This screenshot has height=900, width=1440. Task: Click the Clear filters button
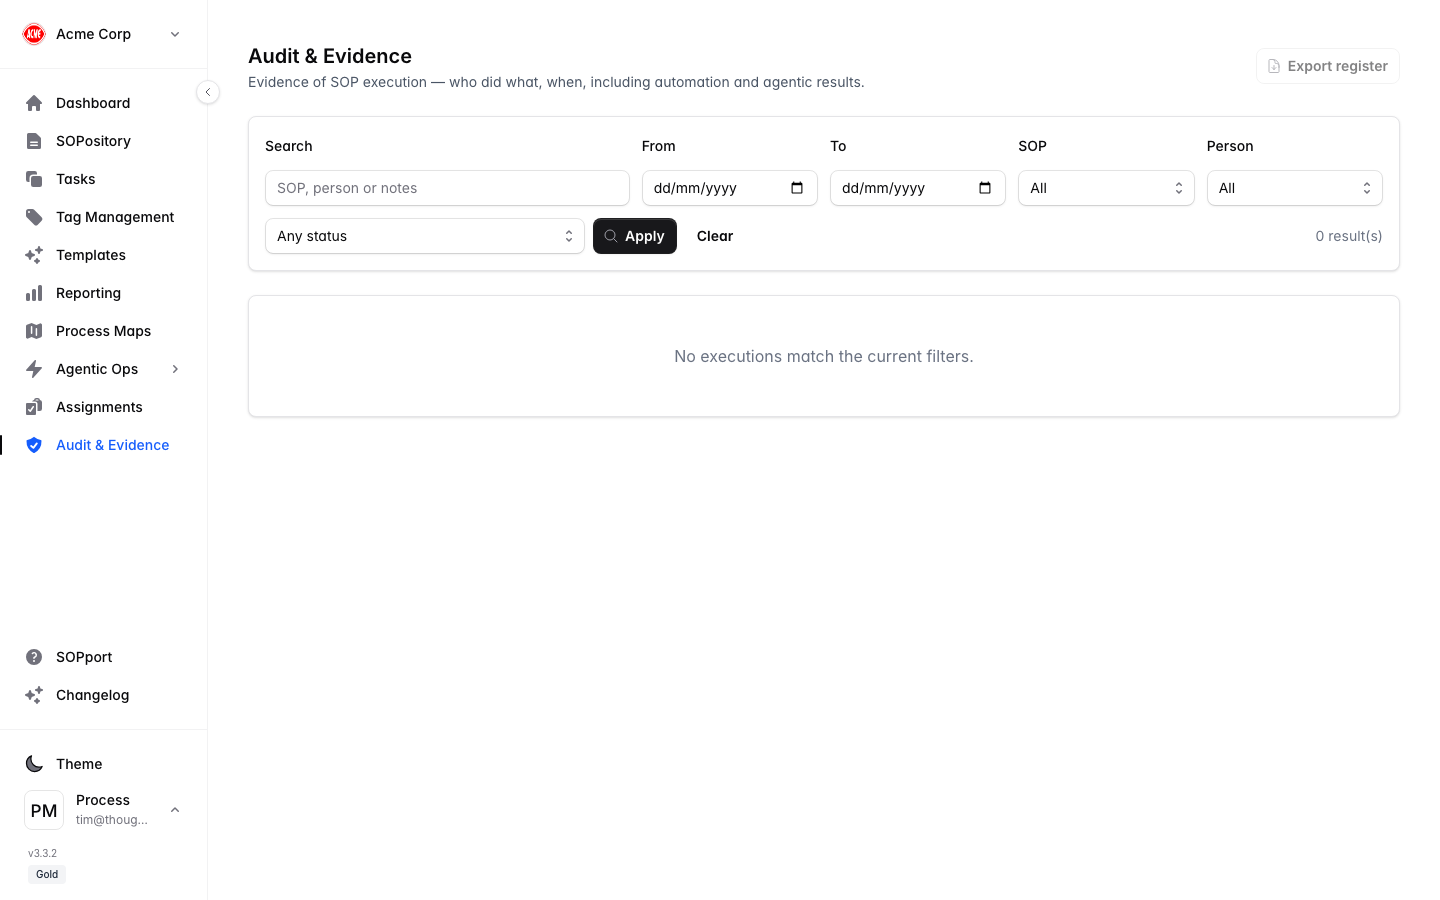point(715,236)
